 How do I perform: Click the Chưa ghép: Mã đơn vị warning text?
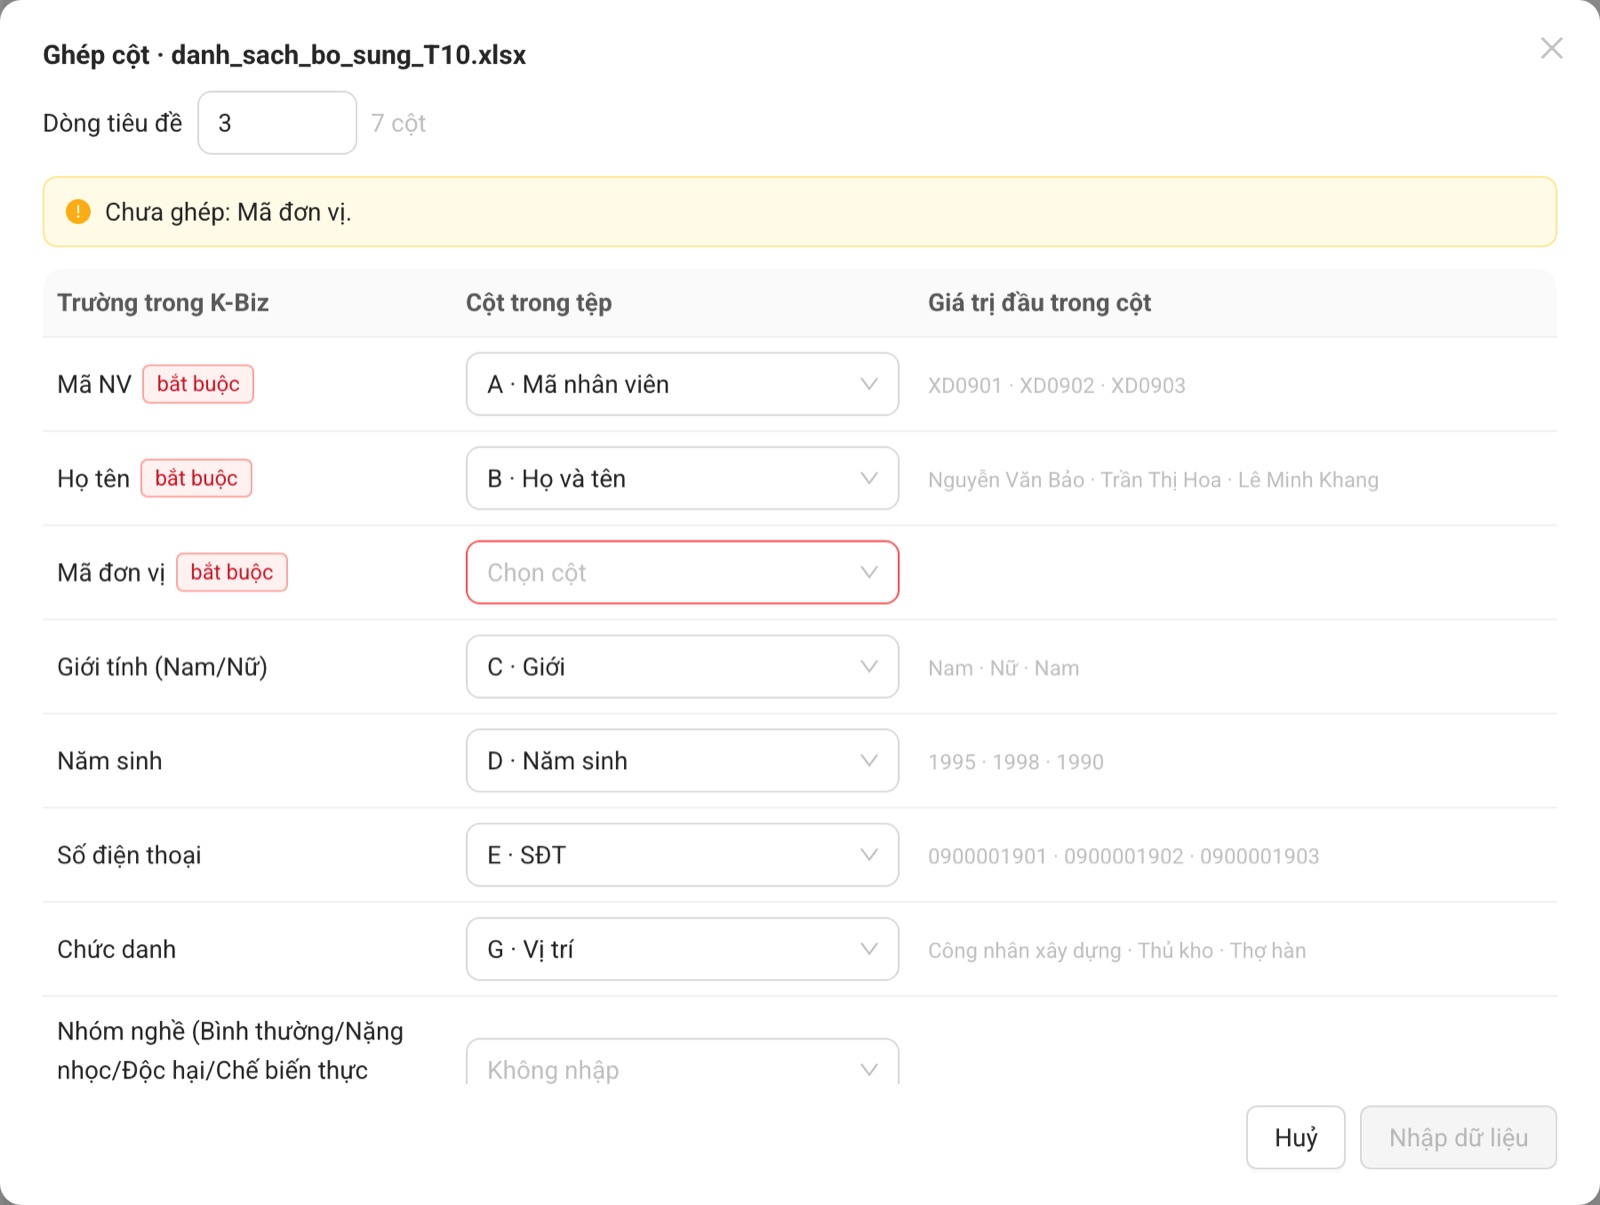pos(228,212)
